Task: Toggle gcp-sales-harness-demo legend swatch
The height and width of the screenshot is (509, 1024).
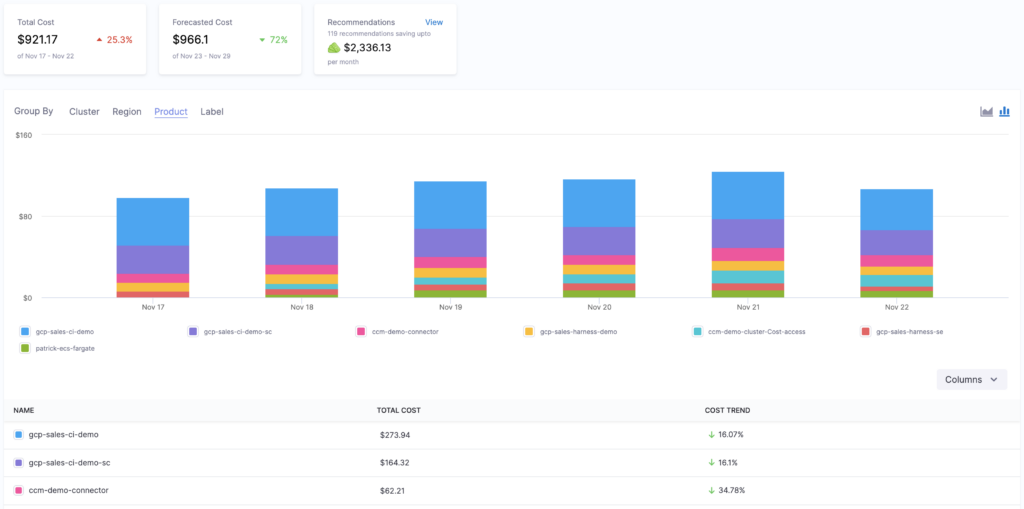Action: point(529,332)
